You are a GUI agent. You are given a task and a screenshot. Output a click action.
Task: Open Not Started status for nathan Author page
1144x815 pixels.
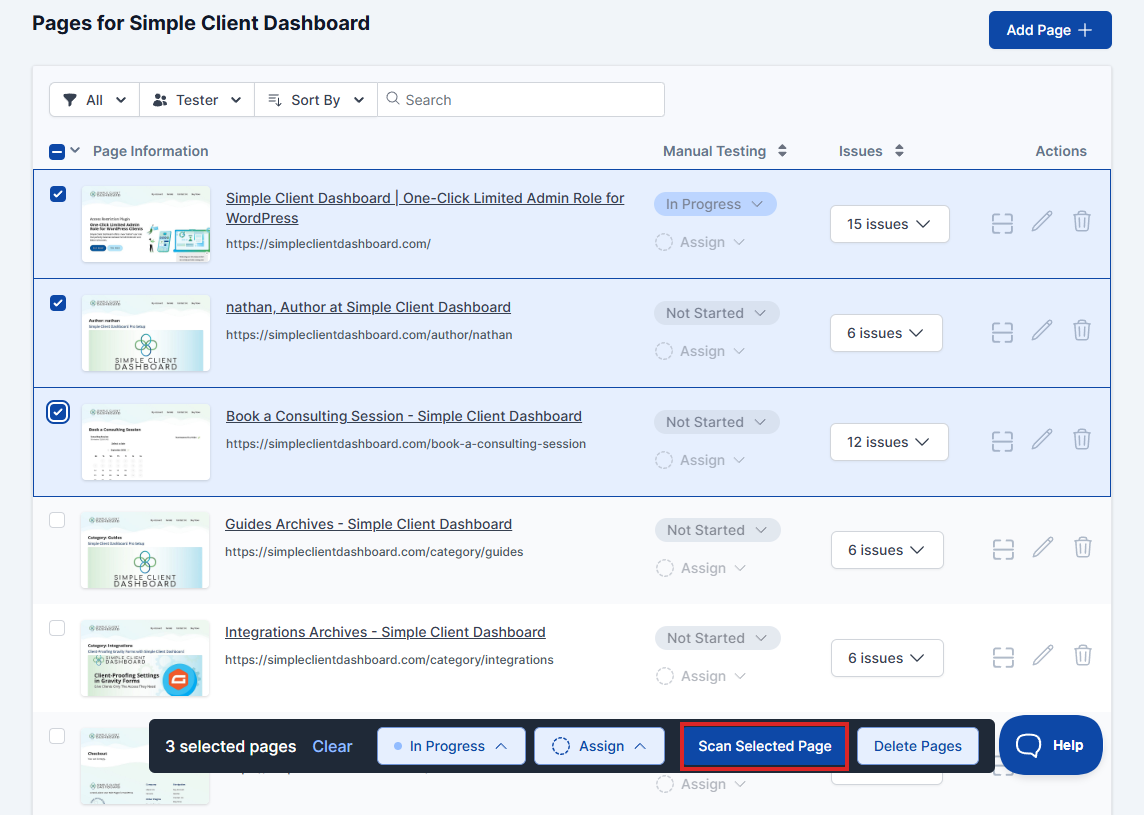pos(716,313)
